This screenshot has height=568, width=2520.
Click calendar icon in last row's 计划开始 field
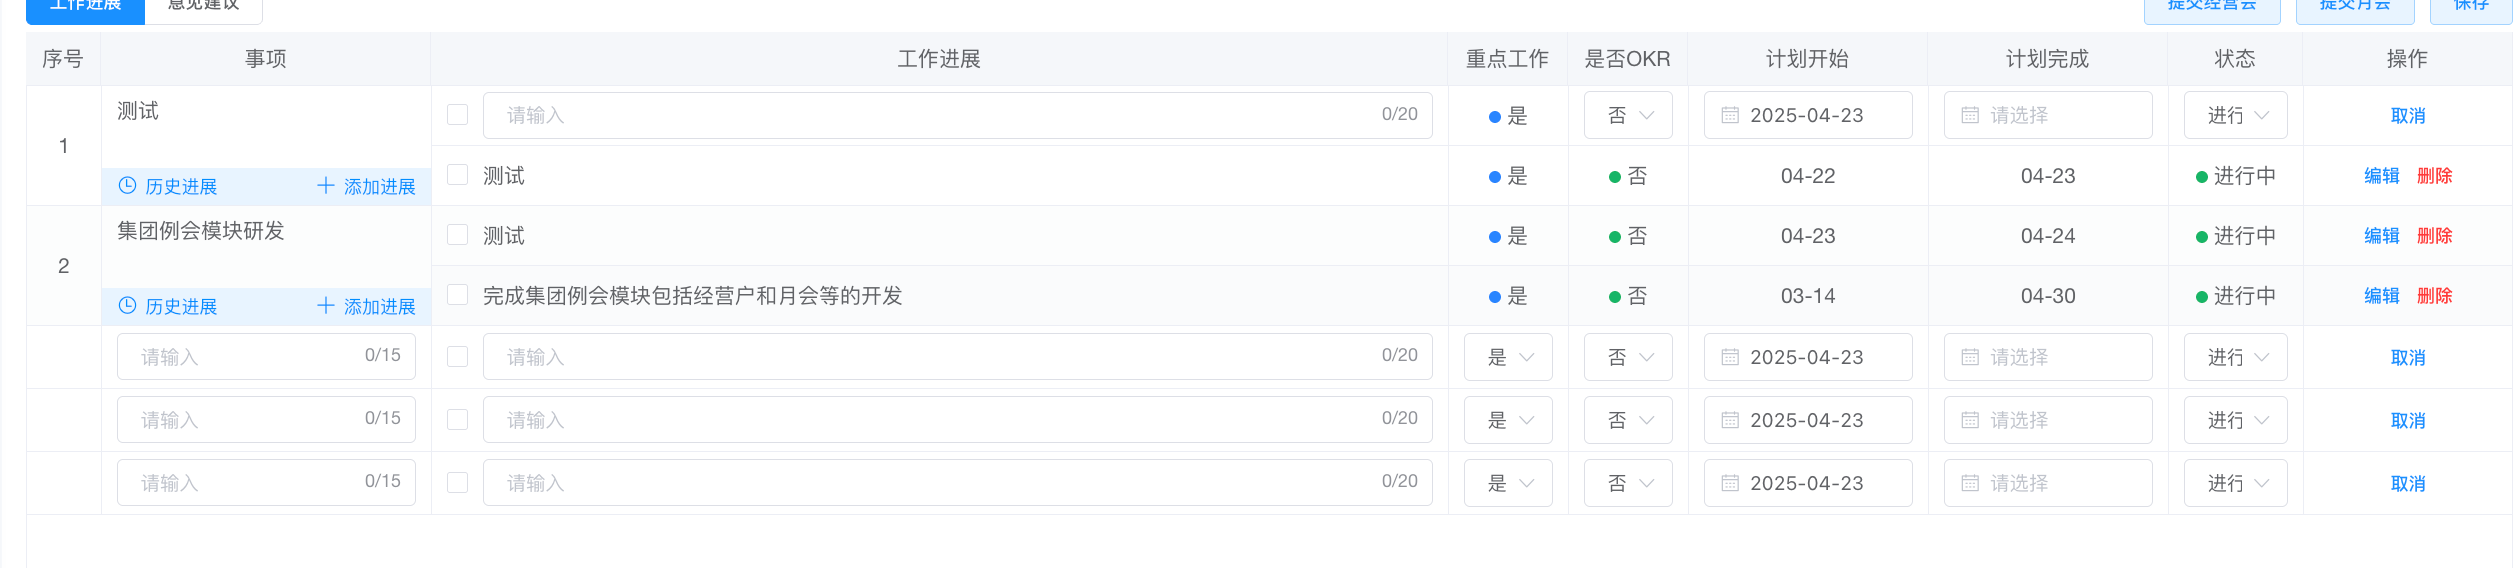pos(1730,483)
